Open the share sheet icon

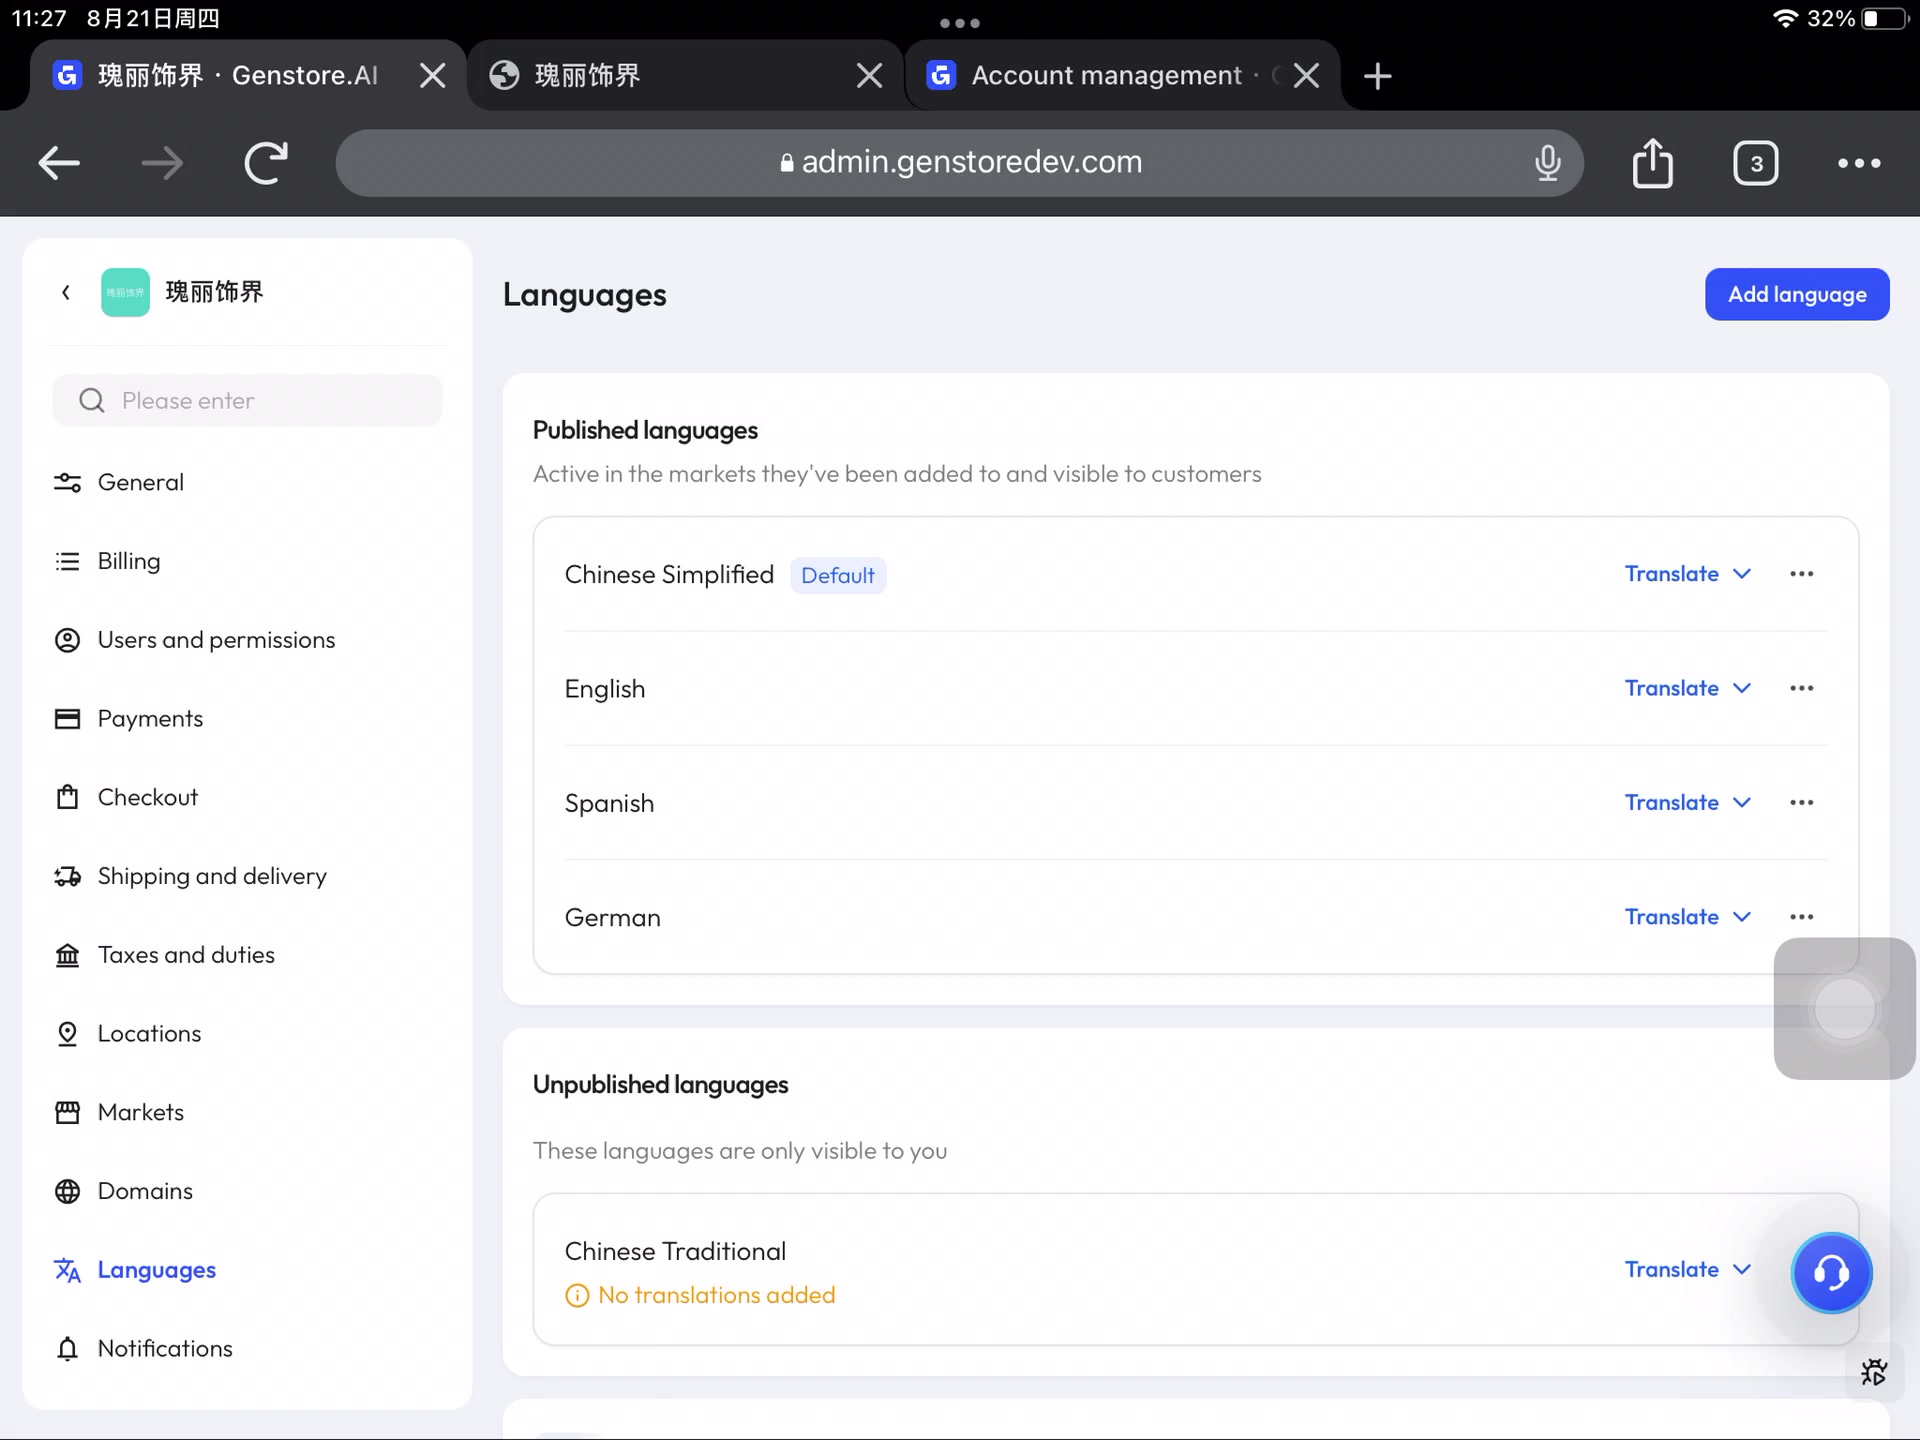pyautogui.click(x=1652, y=163)
